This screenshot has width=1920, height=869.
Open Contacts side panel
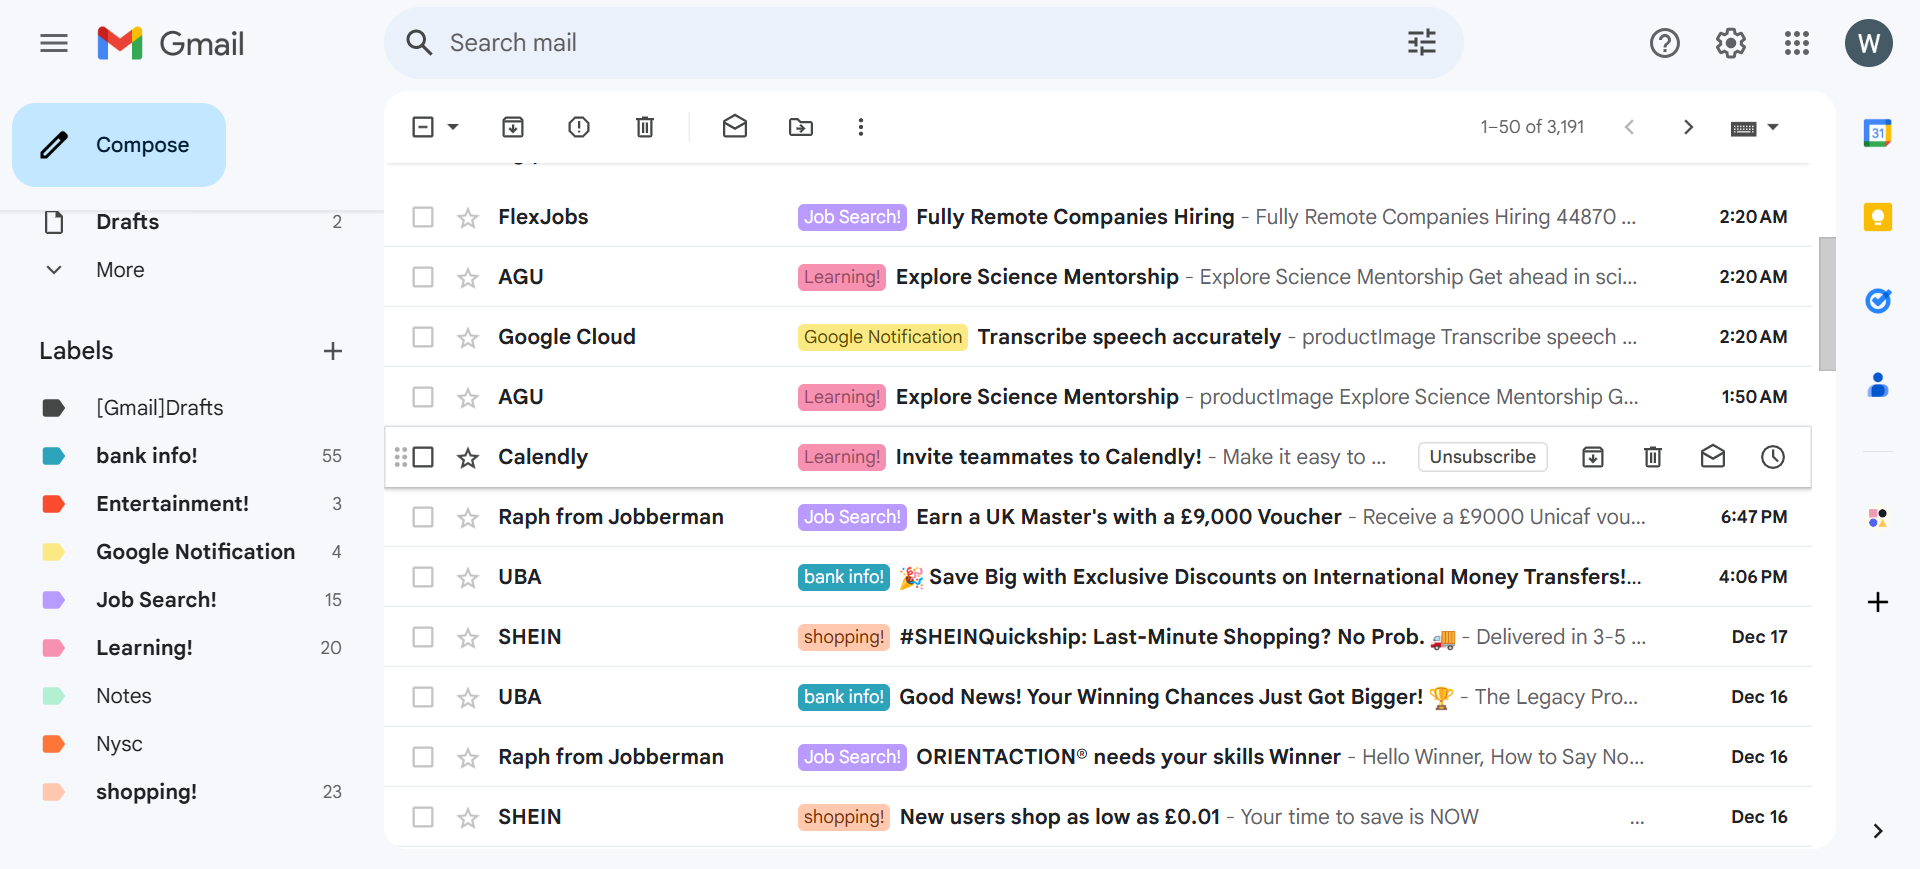tap(1878, 384)
